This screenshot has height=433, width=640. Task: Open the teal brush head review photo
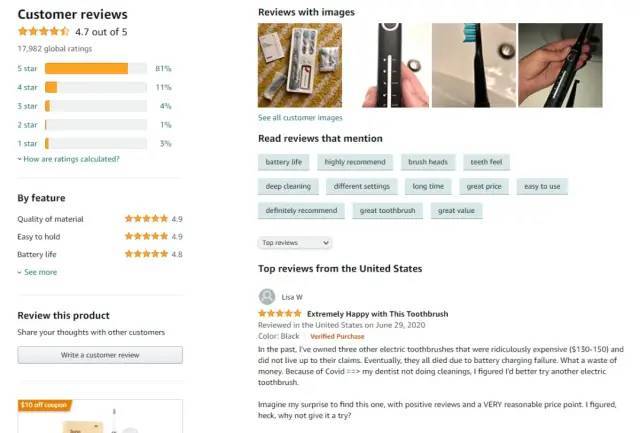(473, 65)
